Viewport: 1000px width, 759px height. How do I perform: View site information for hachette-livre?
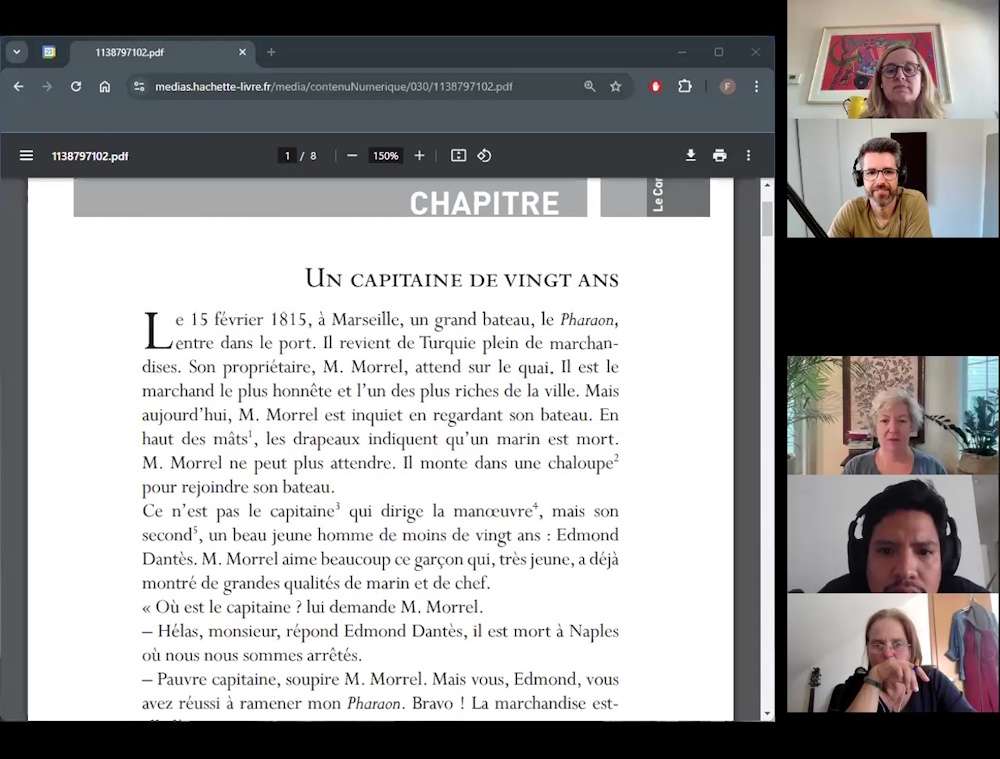tap(139, 86)
